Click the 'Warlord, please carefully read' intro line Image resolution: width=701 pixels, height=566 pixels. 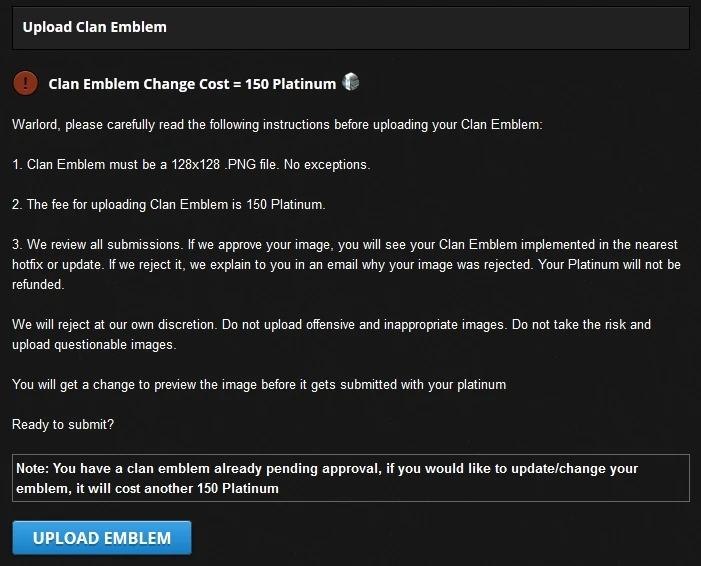click(x=276, y=125)
